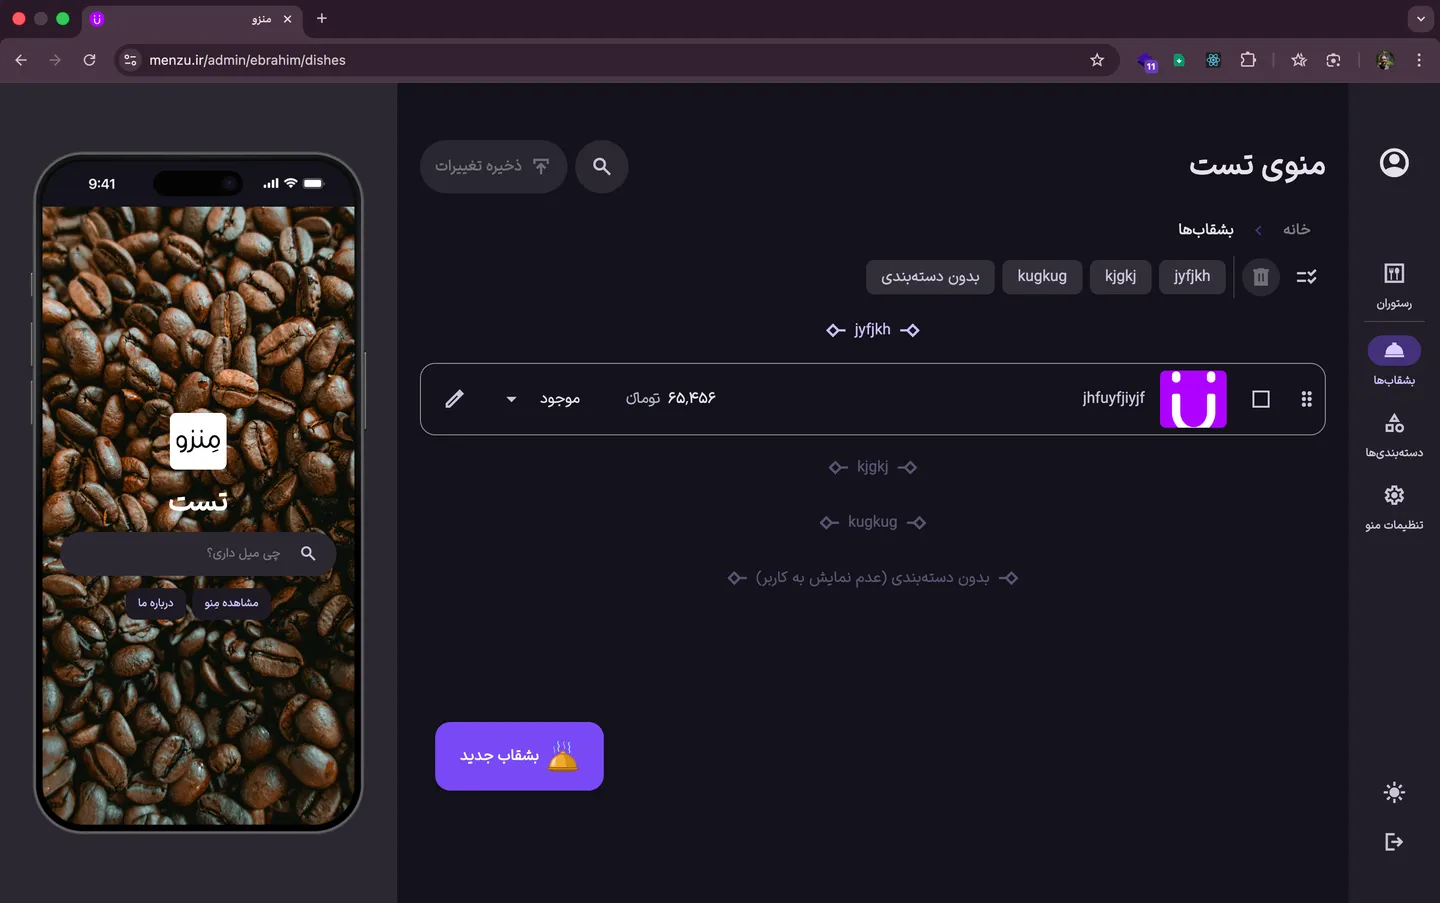Click the trash delete icon

click(x=1261, y=277)
